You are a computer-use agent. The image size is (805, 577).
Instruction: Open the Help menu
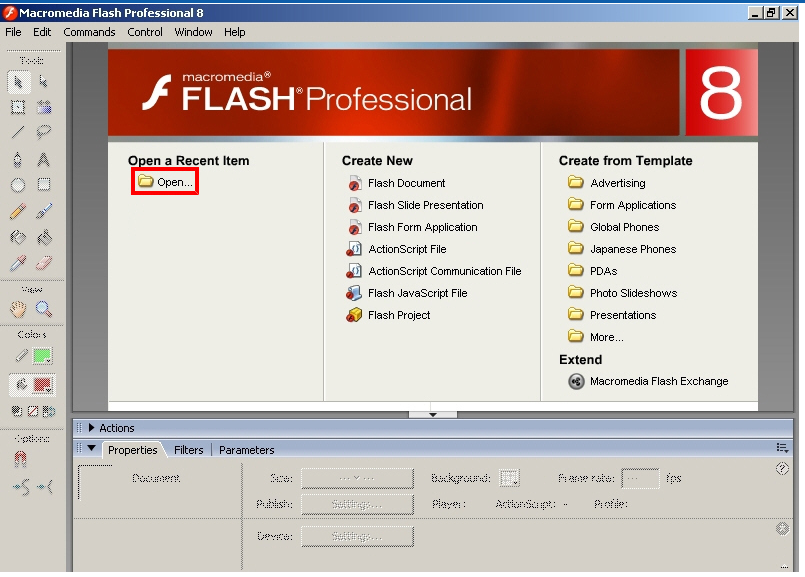[235, 32]
